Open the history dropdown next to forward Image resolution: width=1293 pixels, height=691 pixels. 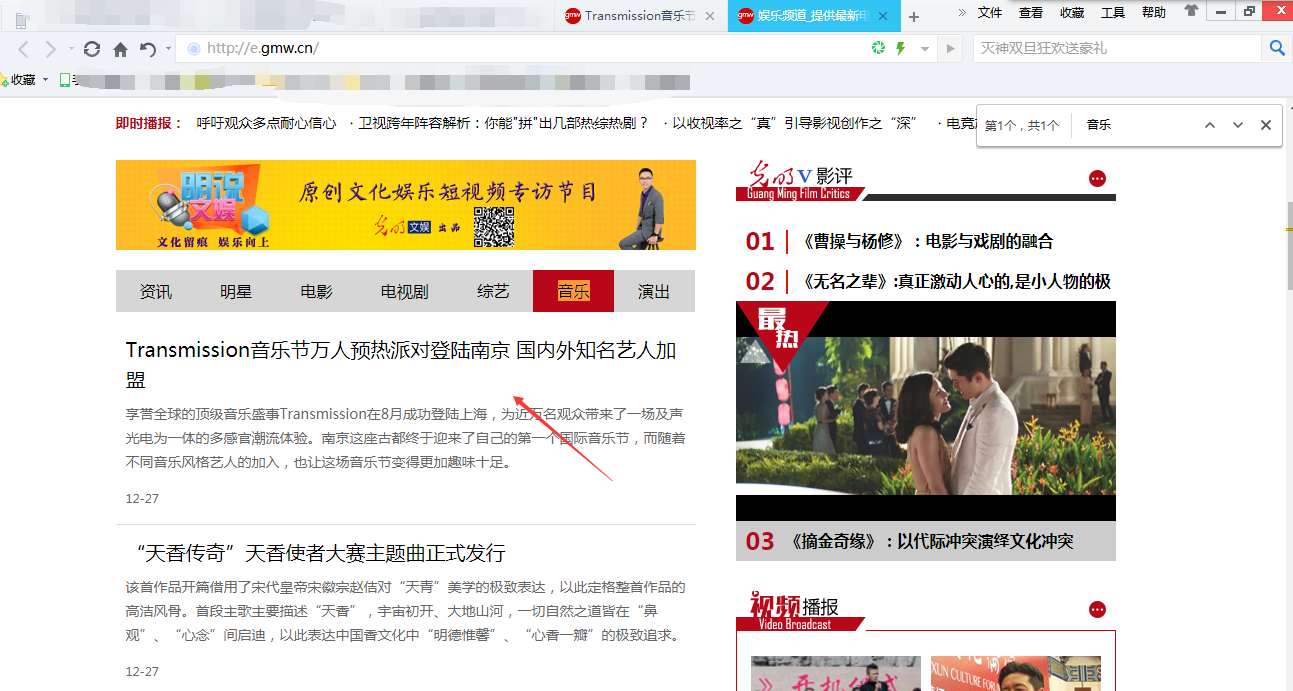[x=71, y=49]
